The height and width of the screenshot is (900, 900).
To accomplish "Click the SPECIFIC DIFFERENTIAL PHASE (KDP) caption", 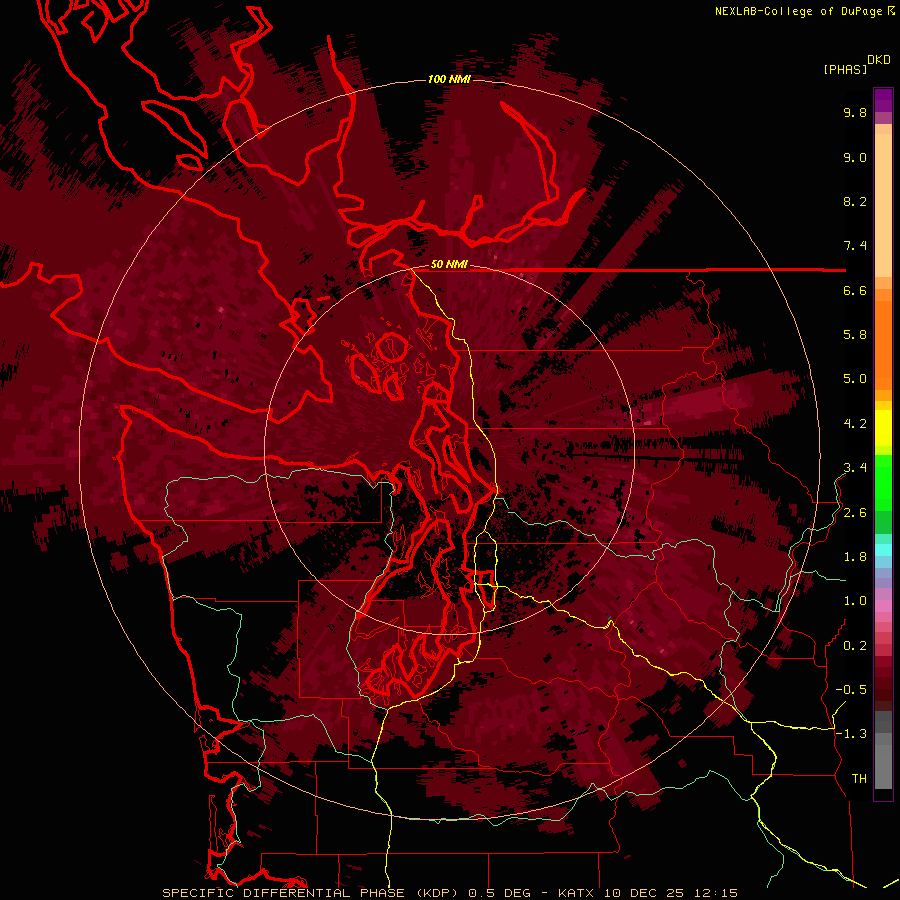I will tap(309, 893).
